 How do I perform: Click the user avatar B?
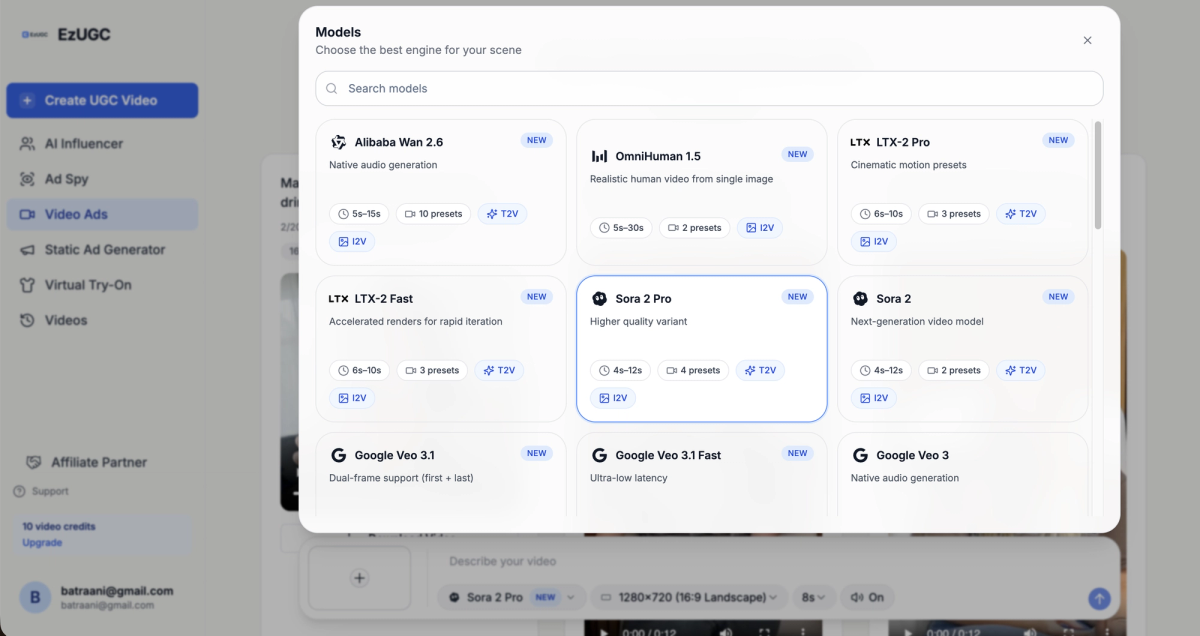[x=35, y=598]
